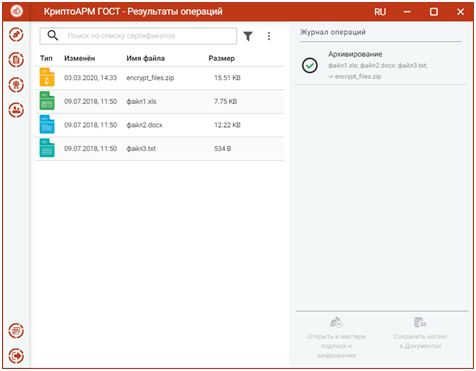Click the docx file type icon
This screenshot has width=476, height=371.
pyautogui.click(x=47, y=125)
